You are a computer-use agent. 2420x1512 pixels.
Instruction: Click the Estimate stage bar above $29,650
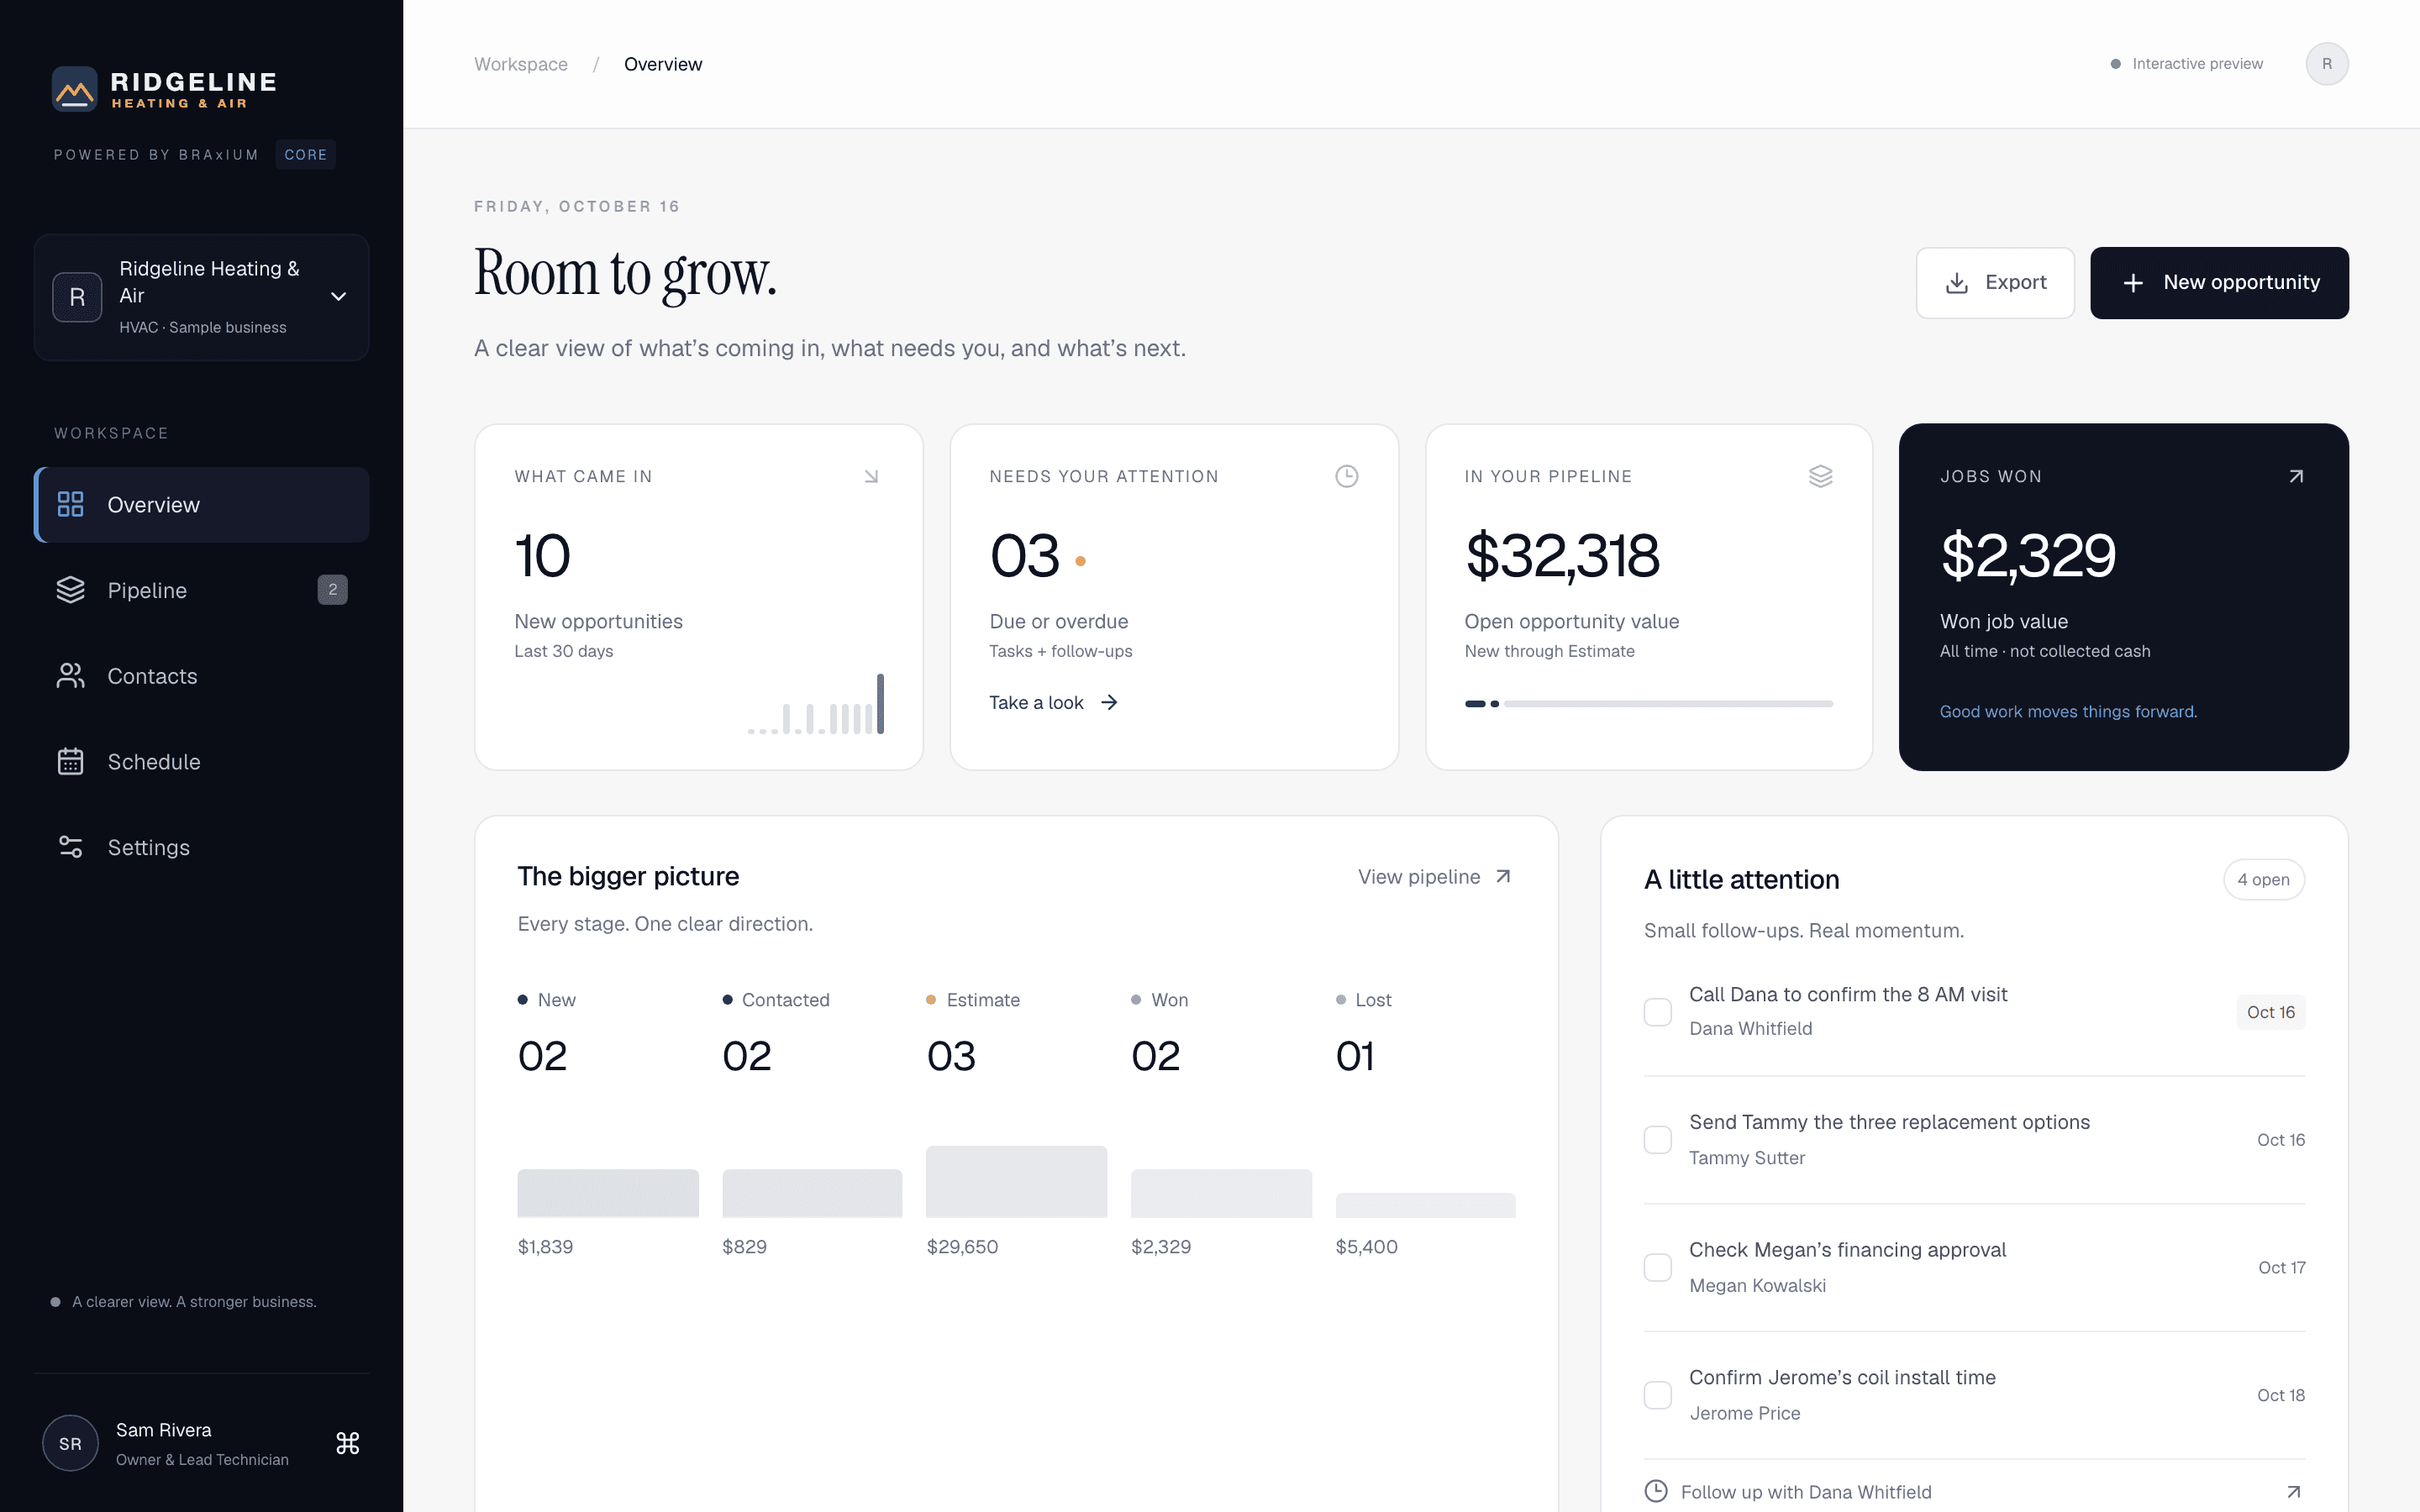pos(1016,1182)
